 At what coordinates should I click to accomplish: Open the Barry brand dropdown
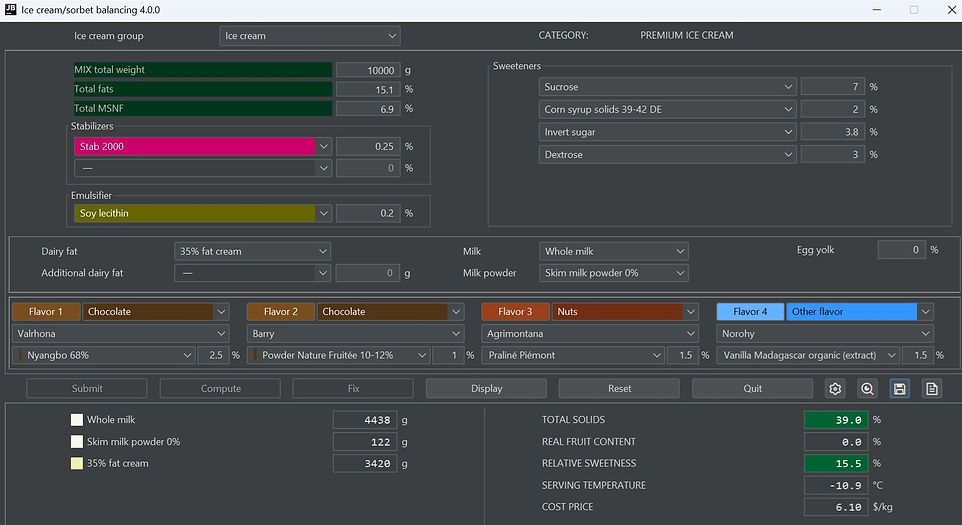(x=356, y=334)
